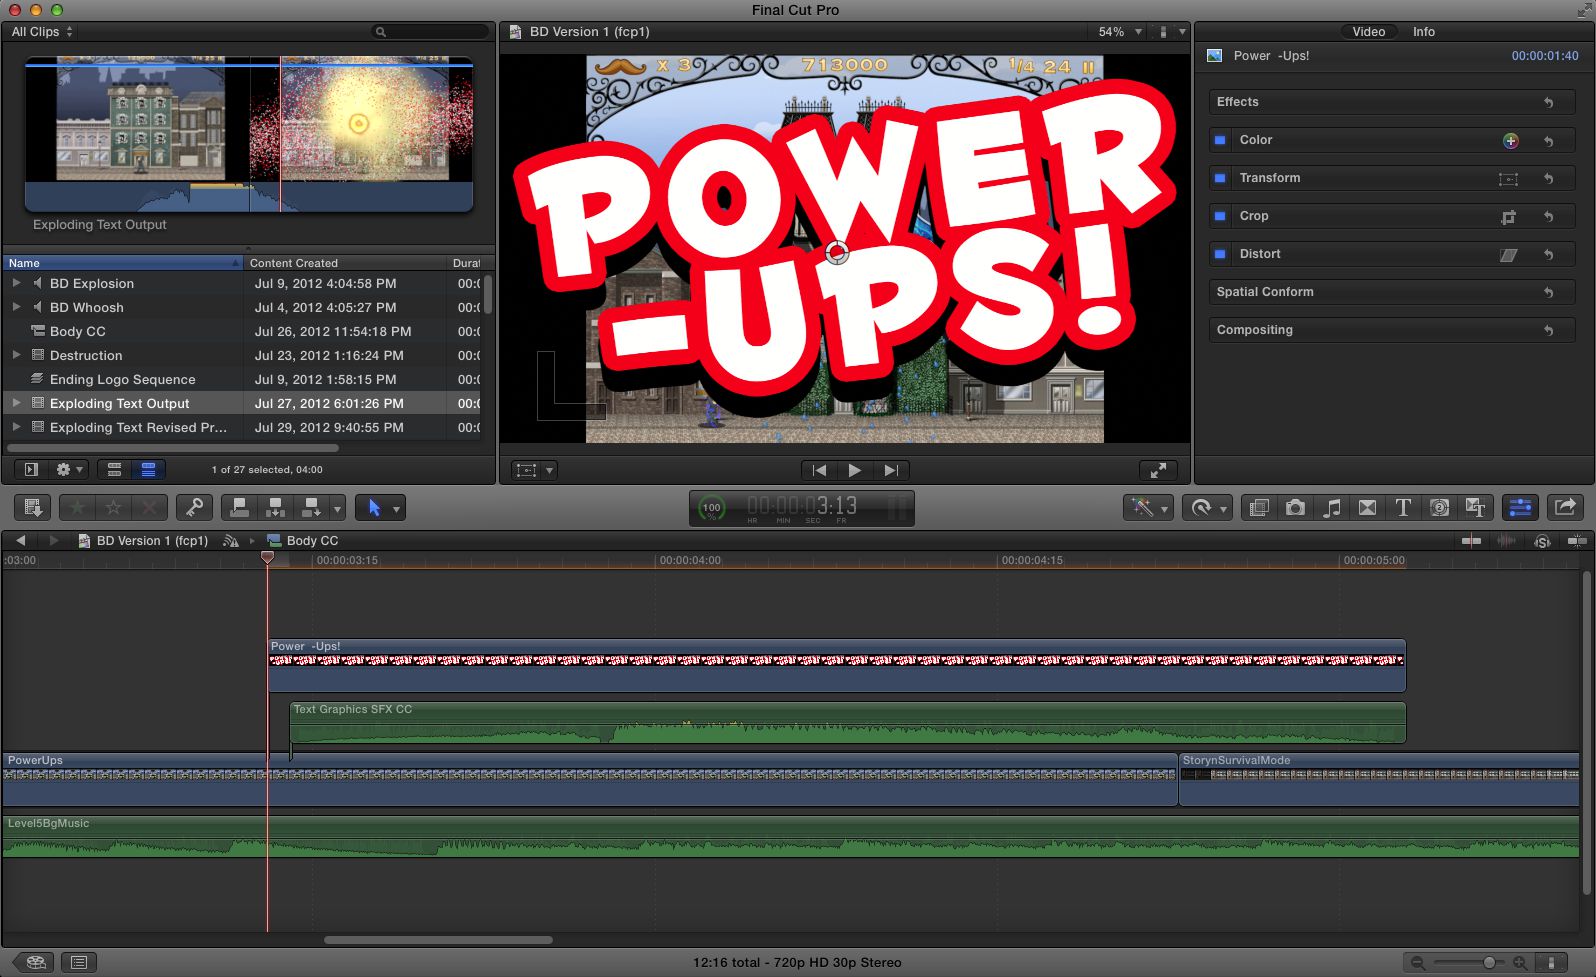Reject selection with the red X icon
This screenshot has width=1596, height=977.
pyautogui.click(x=150, y=508)
